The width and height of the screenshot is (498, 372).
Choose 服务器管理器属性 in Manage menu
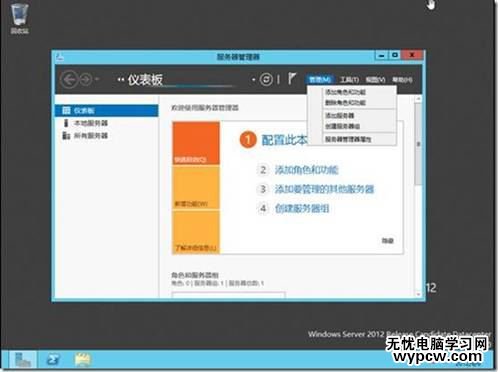click(x=348, y=139)
